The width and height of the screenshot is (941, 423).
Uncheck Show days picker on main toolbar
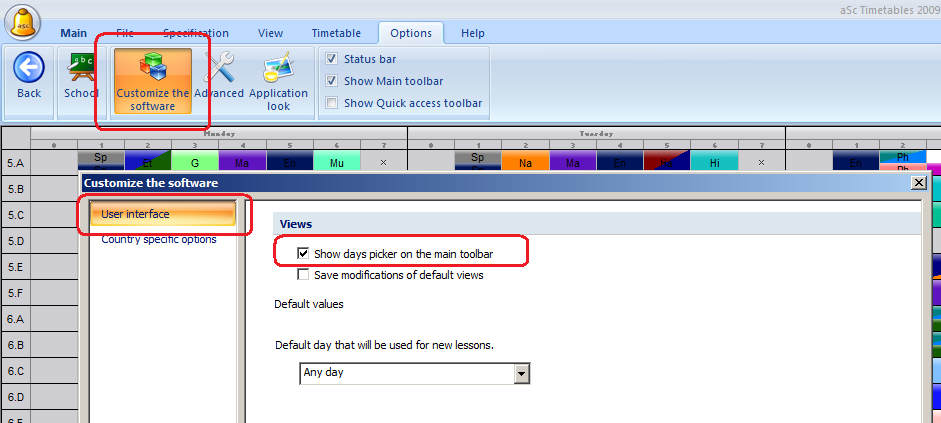pos(303,254)
